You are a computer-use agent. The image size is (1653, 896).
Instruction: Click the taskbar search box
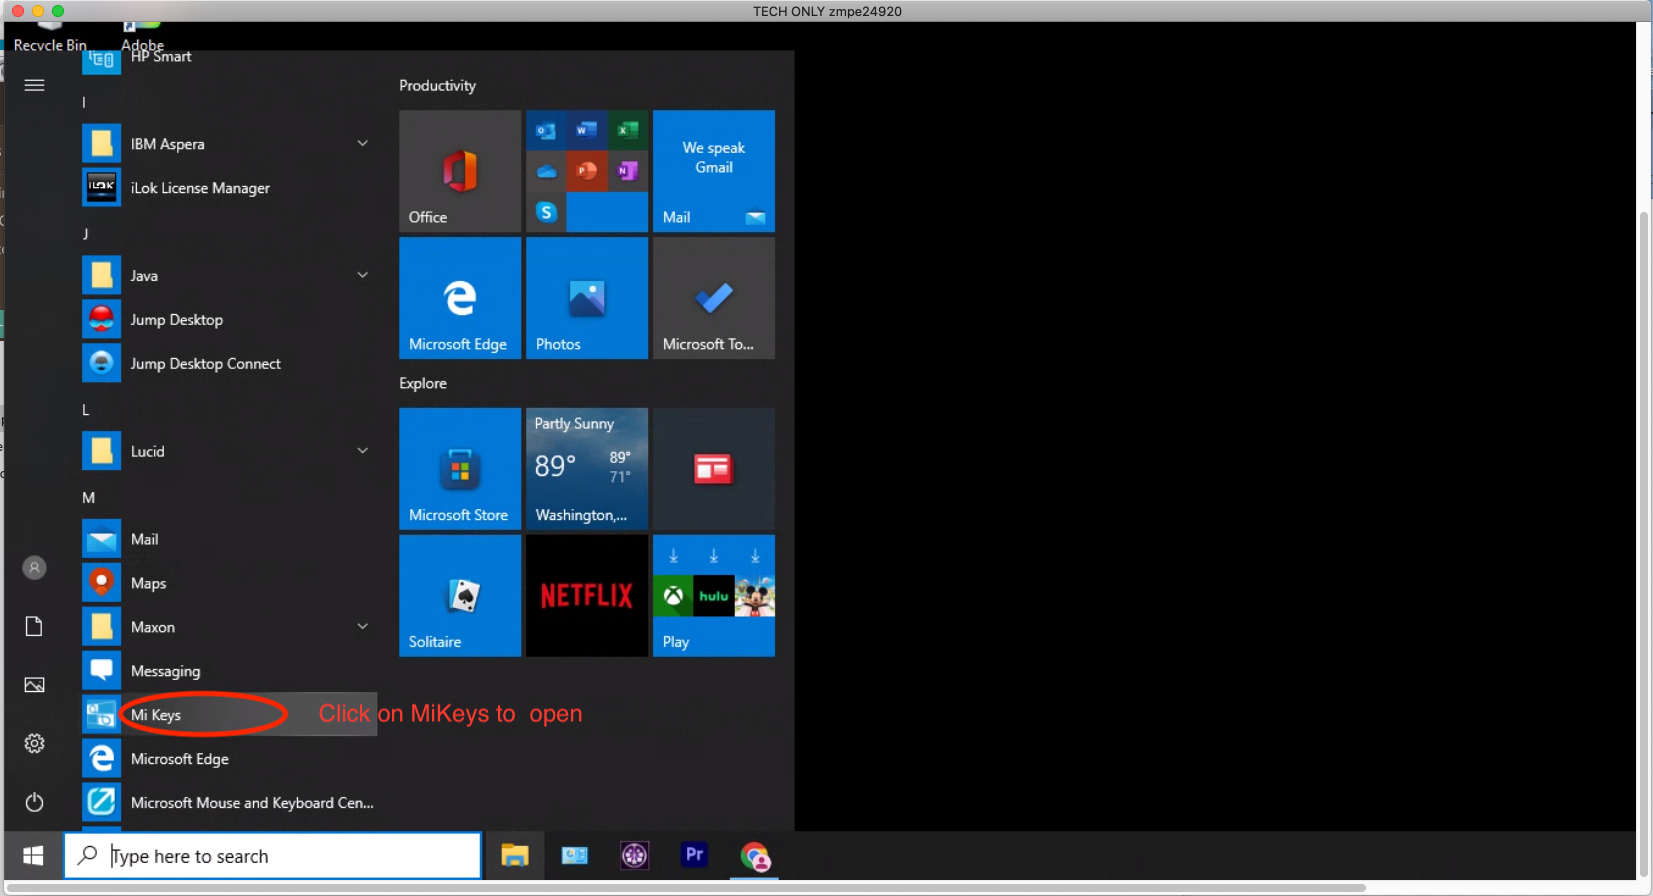273,856
